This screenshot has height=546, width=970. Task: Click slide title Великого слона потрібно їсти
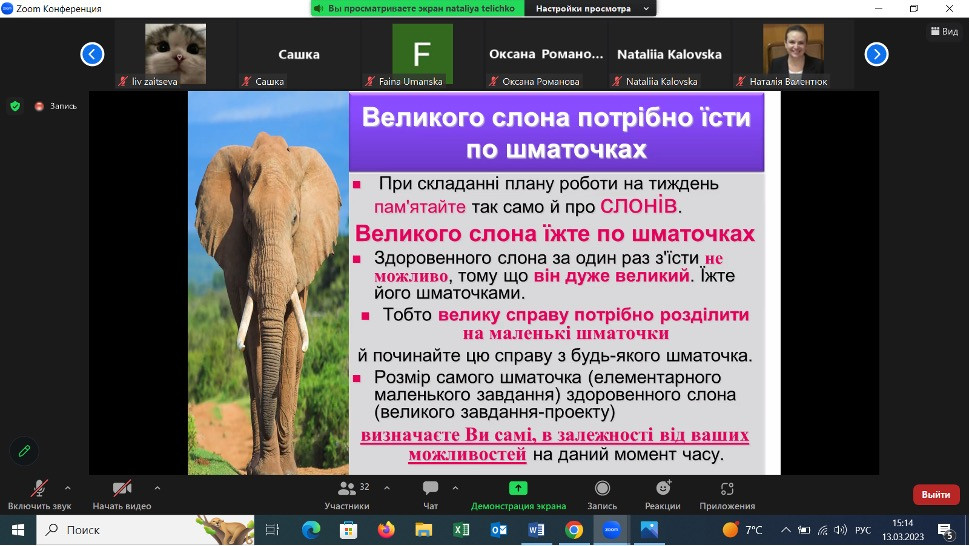(x=556, y=132)
